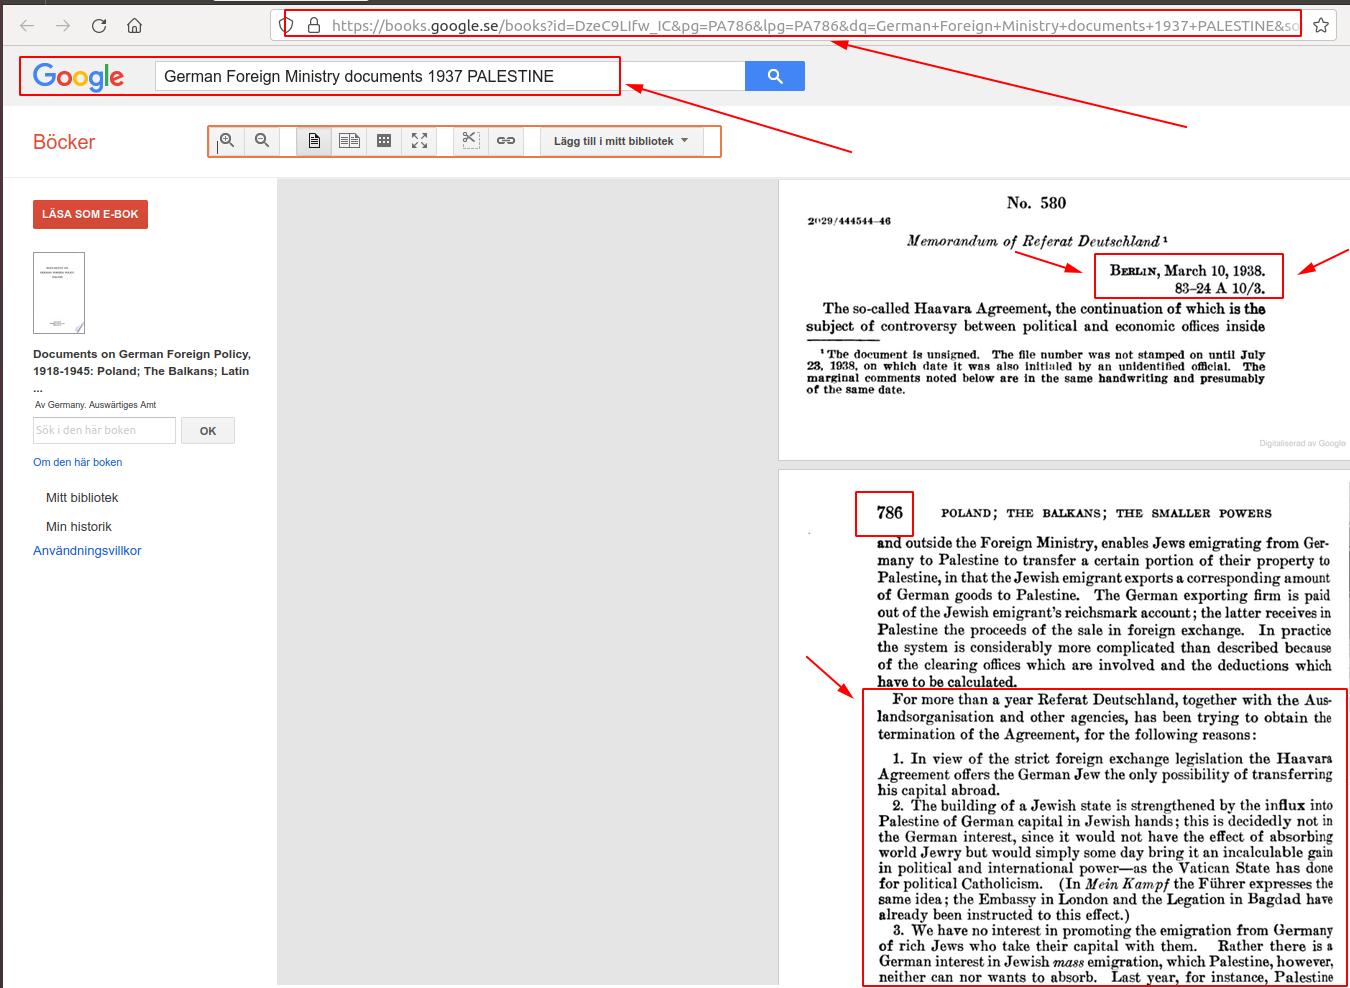Screen dimensions: 1350x988
Task: Switch to two-page view
Action: coord(349,141)
